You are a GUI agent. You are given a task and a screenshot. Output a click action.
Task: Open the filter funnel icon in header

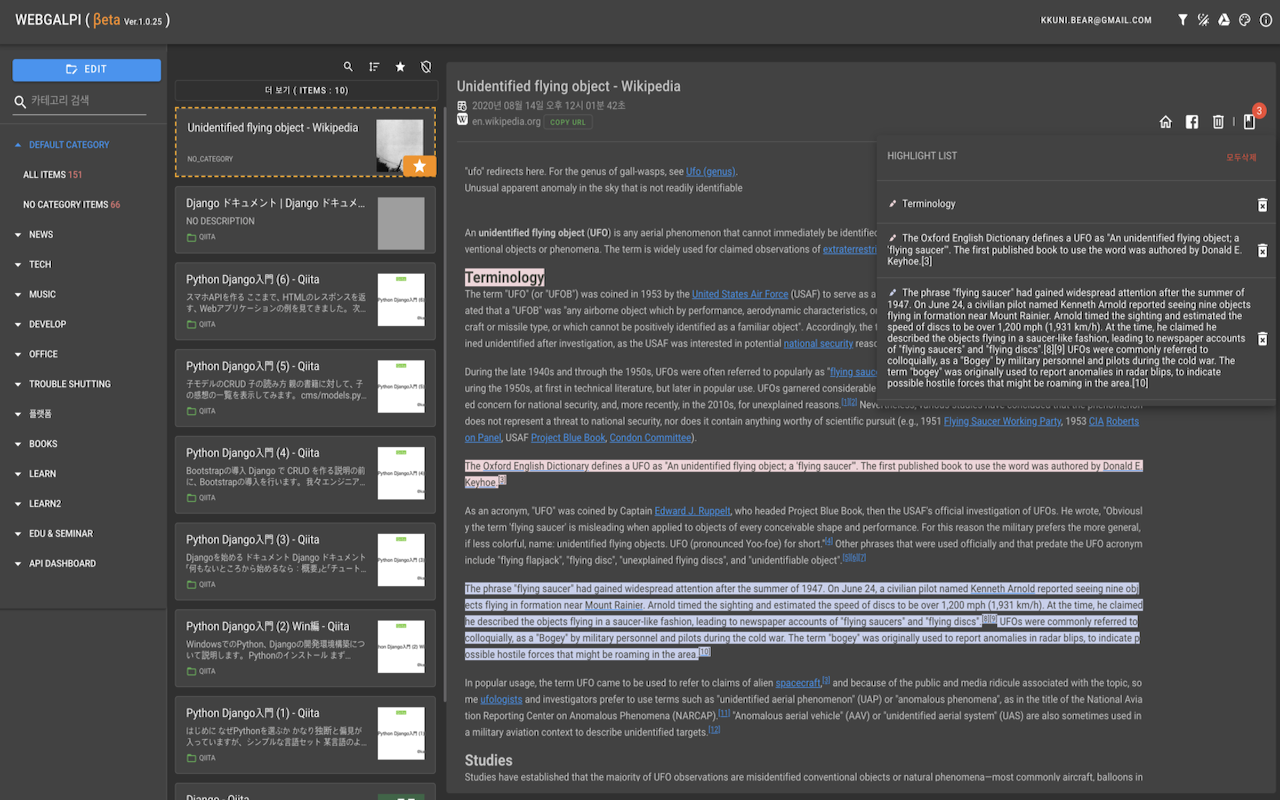pyautogui.click(x=1183, y=19)
